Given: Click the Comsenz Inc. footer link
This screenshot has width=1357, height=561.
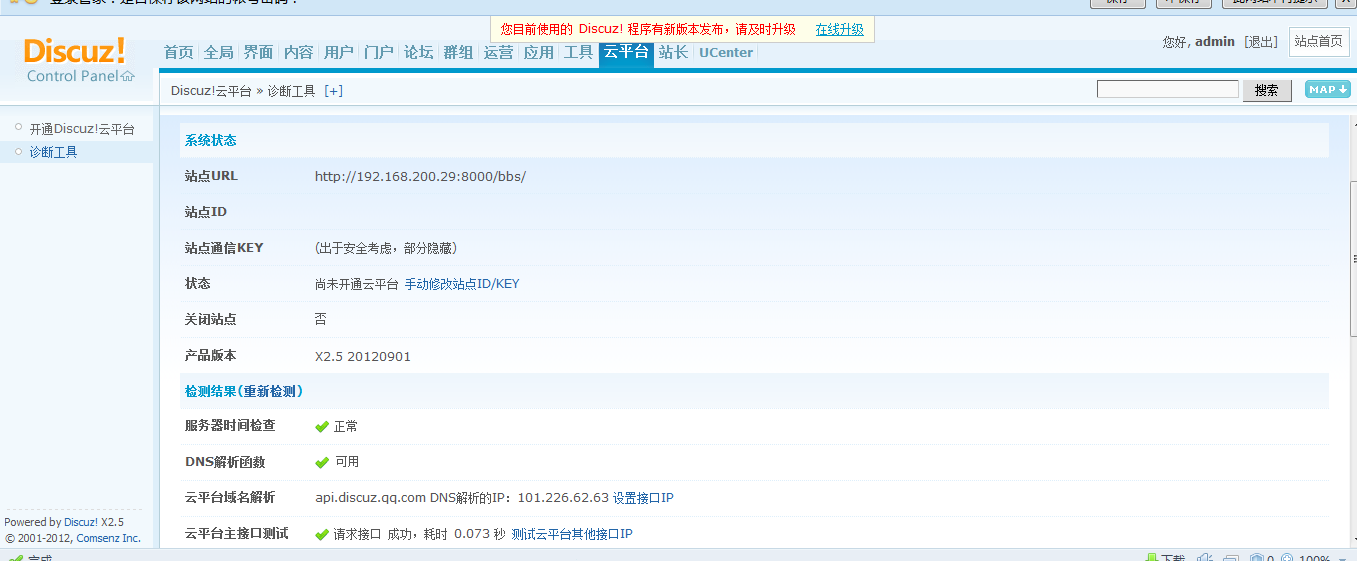Looking at the screenshot, I should pyautogui.click(x=109, y=538).
